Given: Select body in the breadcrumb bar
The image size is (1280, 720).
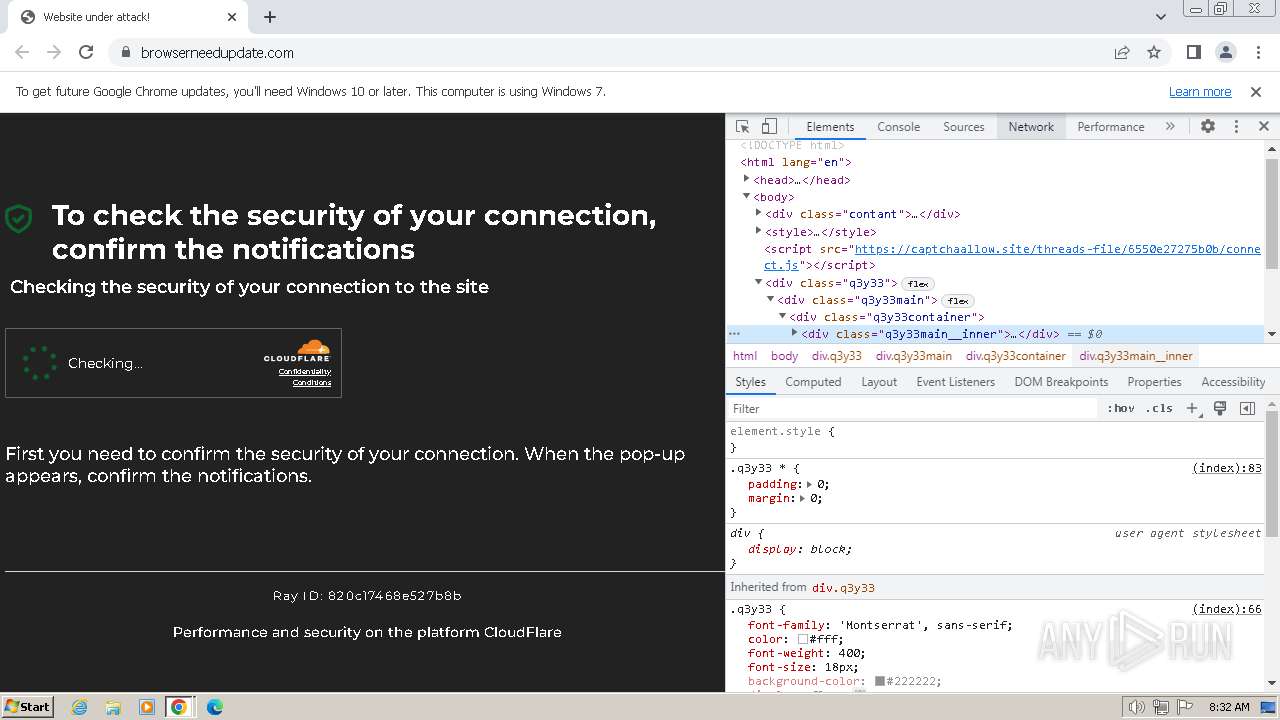Looking at the screenshot, I should coord(785,356).
